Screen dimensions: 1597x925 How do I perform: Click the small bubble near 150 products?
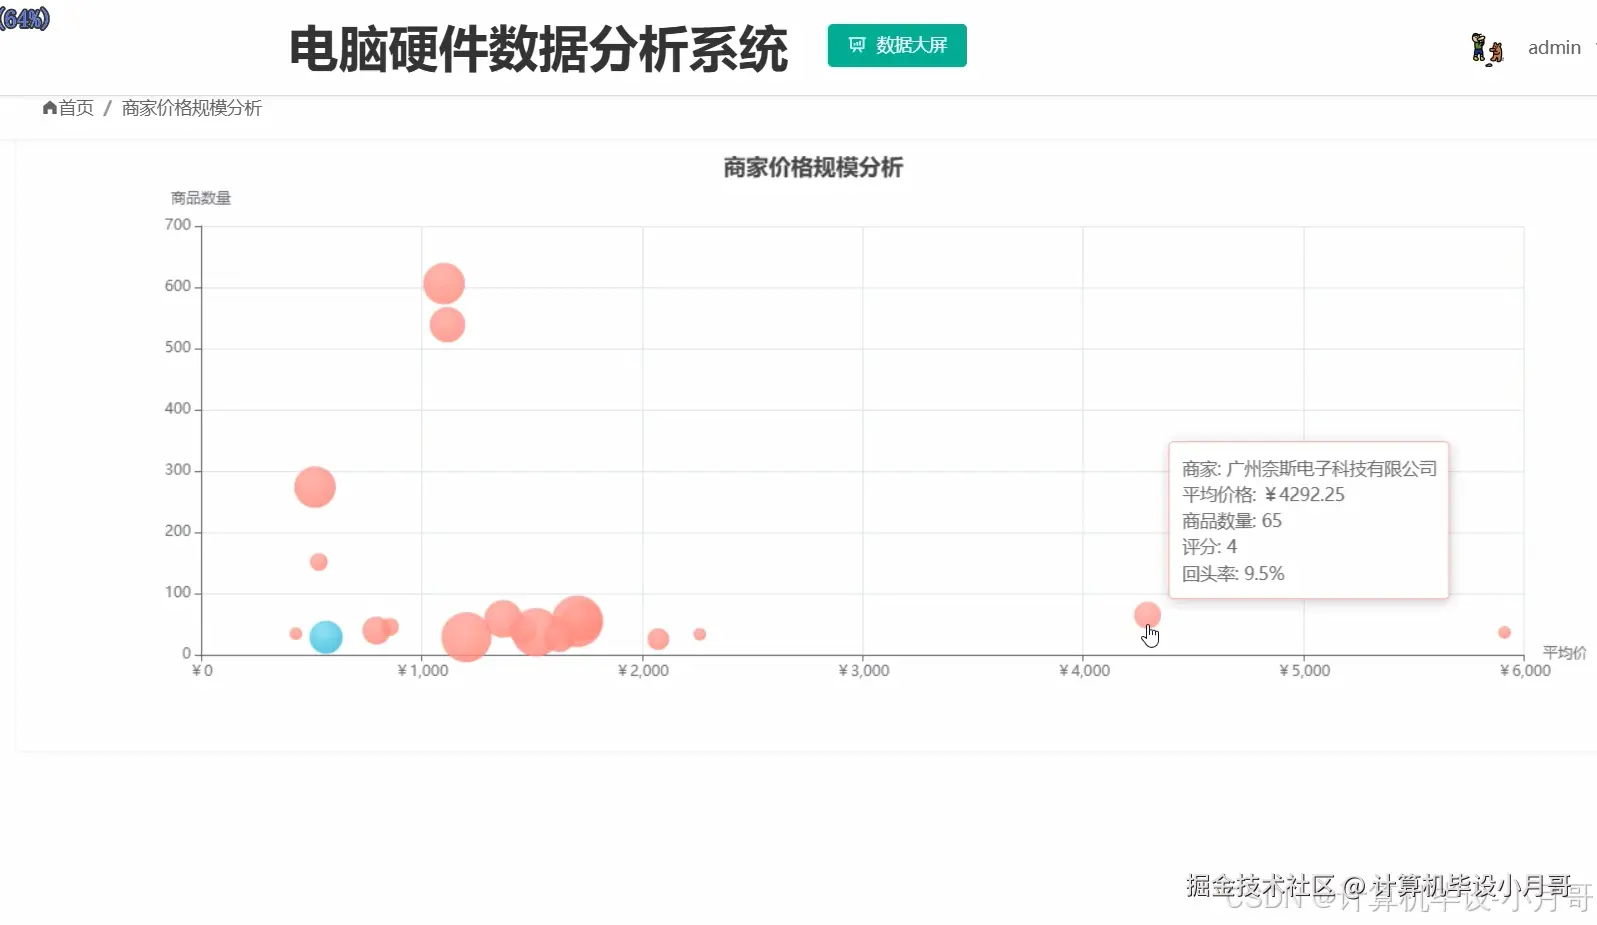319,562
